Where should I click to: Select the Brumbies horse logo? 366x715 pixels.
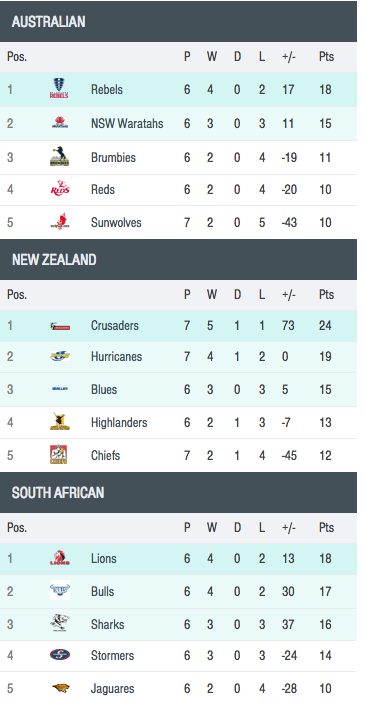click(x=59, y=156)
